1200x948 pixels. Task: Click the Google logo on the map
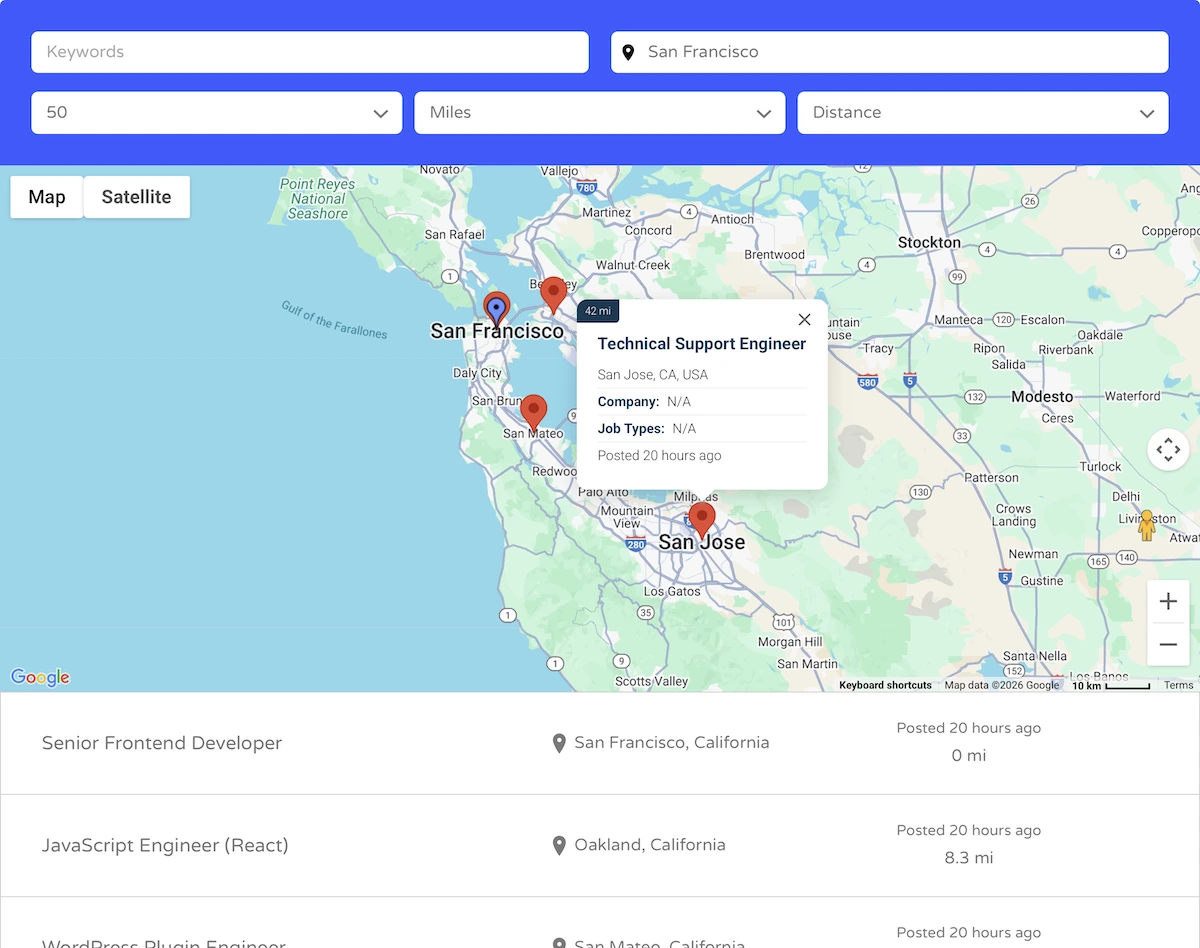coord(39,677)
